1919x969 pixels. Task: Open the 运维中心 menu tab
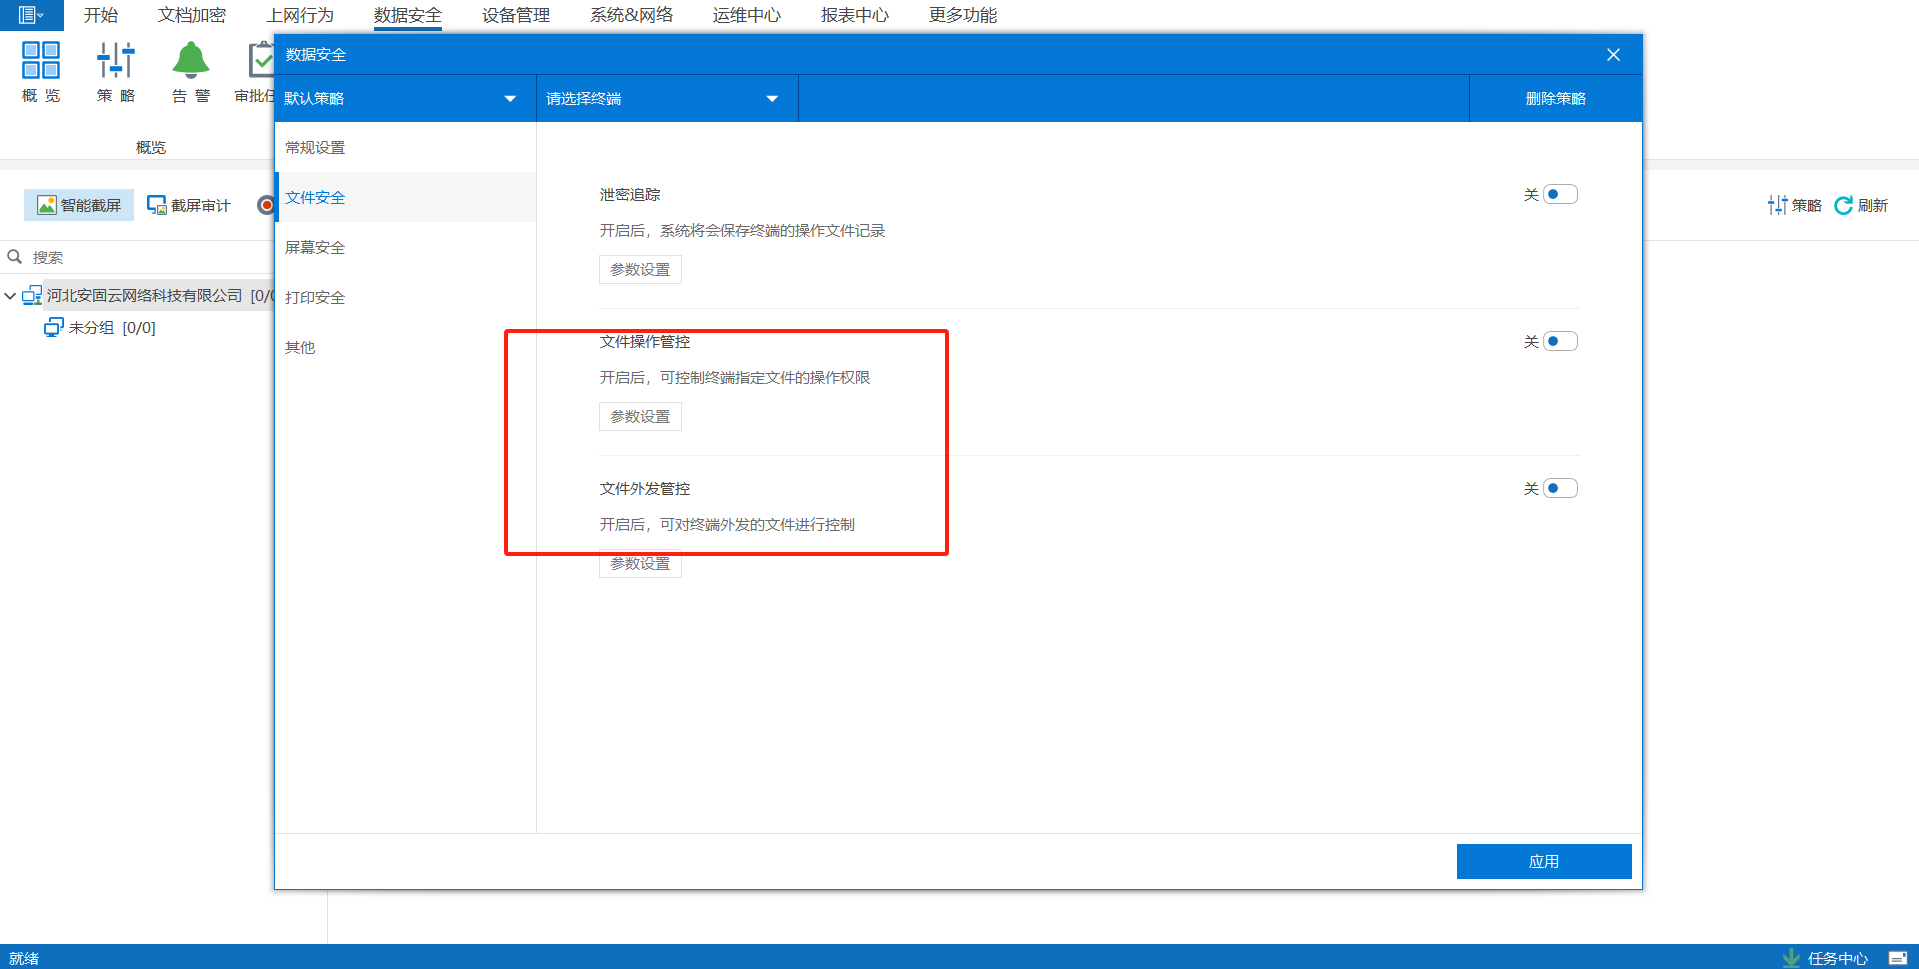tap(747, 15)
